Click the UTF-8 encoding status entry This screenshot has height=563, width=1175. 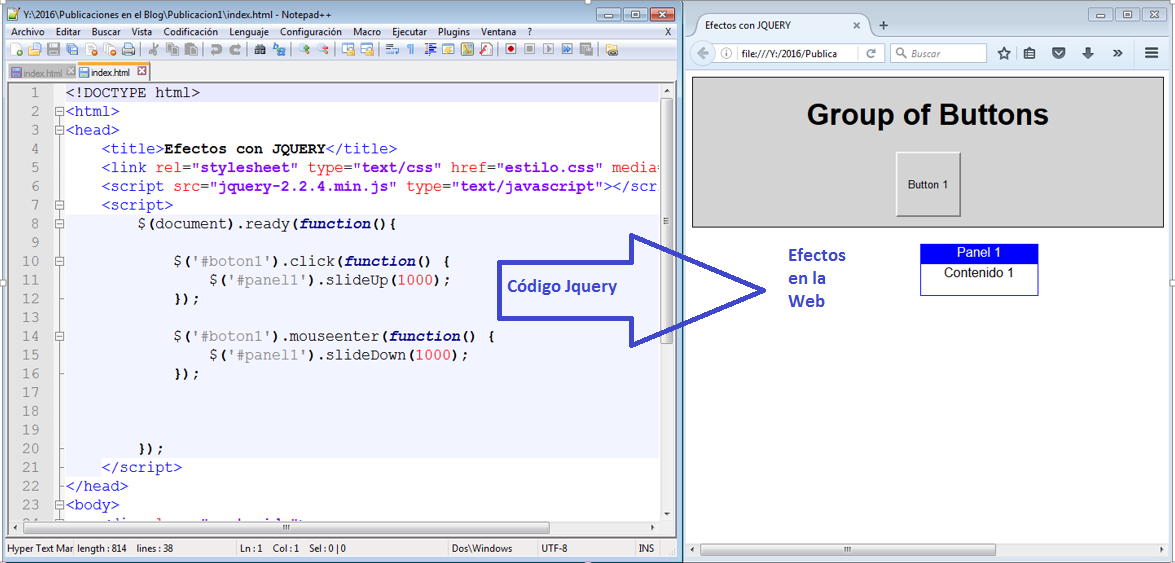pos(555,548)
